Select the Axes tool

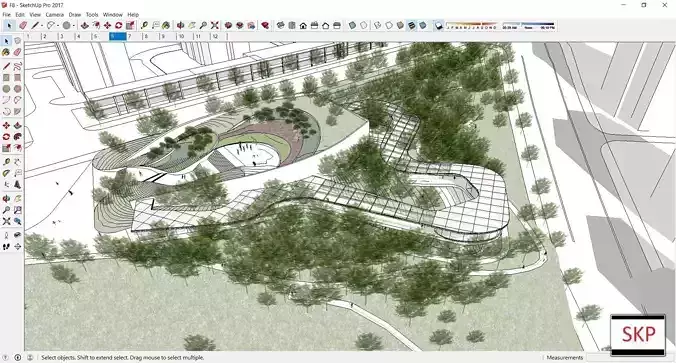tap(6, 185)
